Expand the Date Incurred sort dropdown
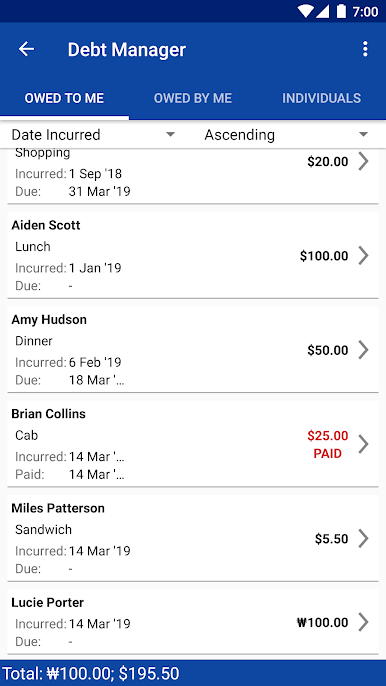The width and height of the screenshot is (386, 686). (x=94, y=135)
